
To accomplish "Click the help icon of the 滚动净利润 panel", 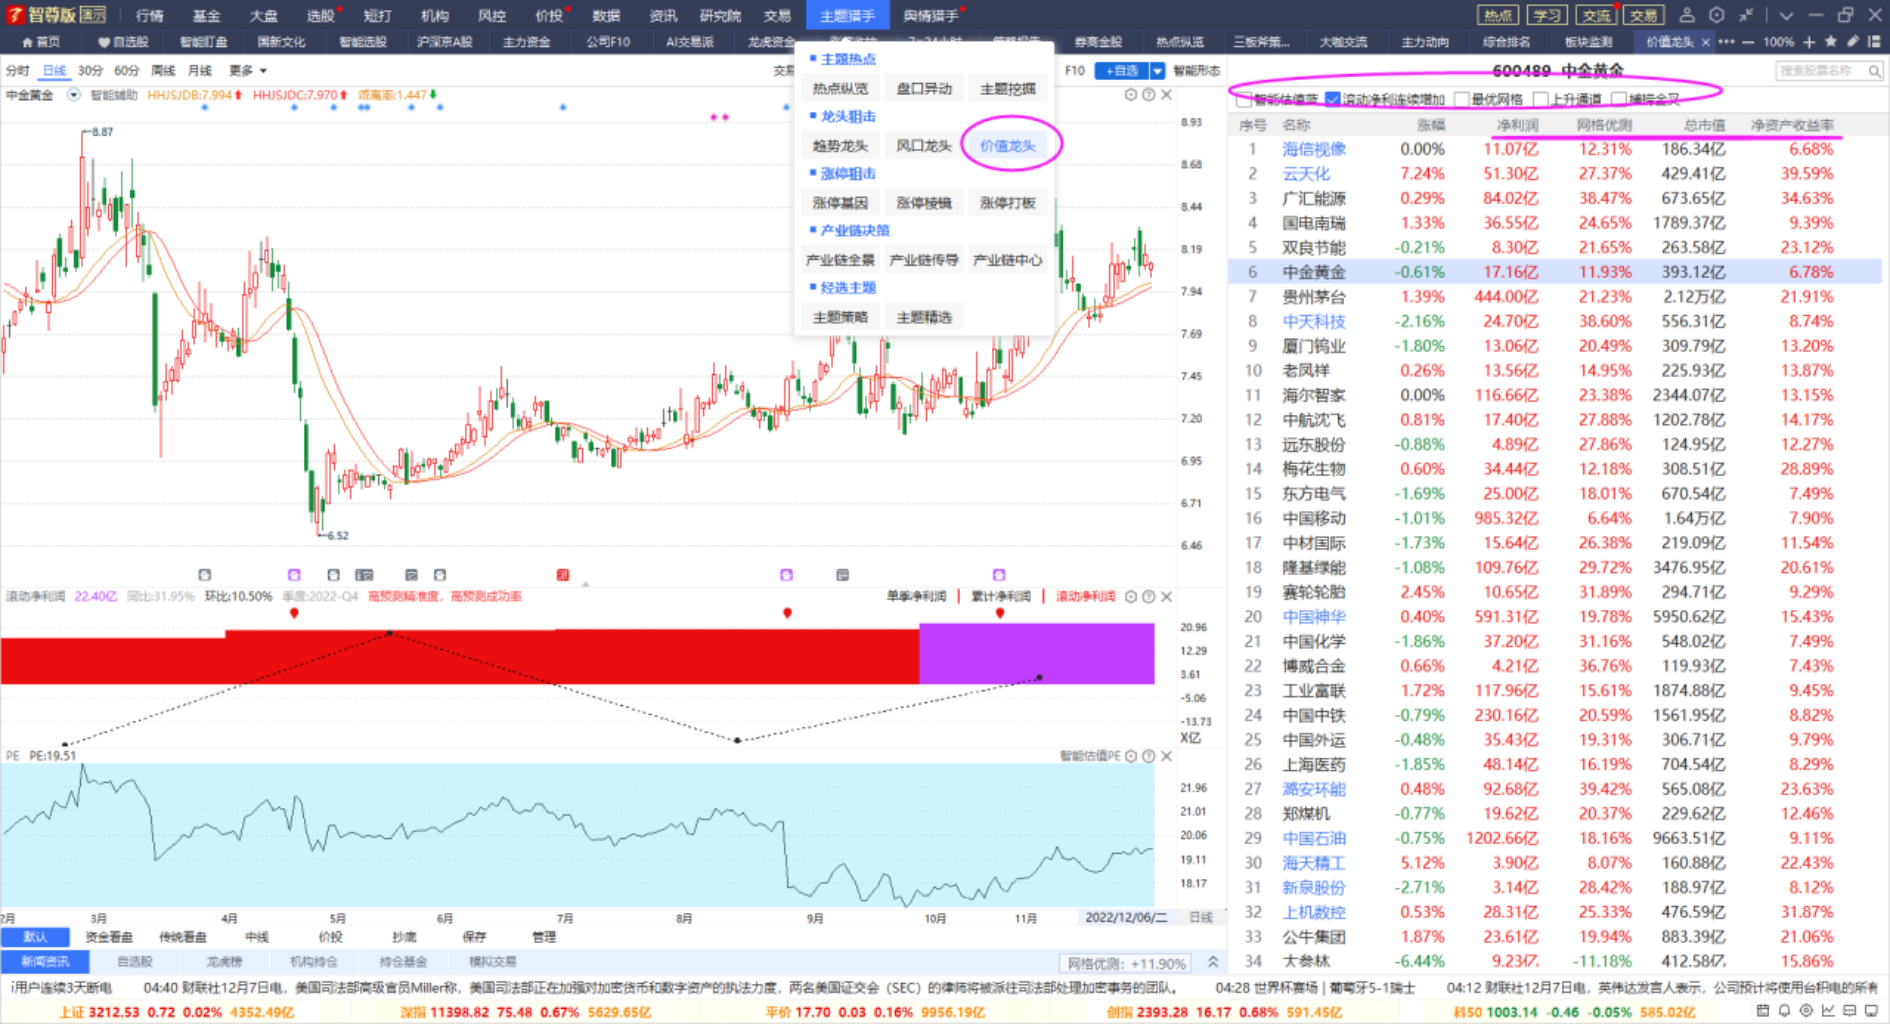I will click(1149, 597).
